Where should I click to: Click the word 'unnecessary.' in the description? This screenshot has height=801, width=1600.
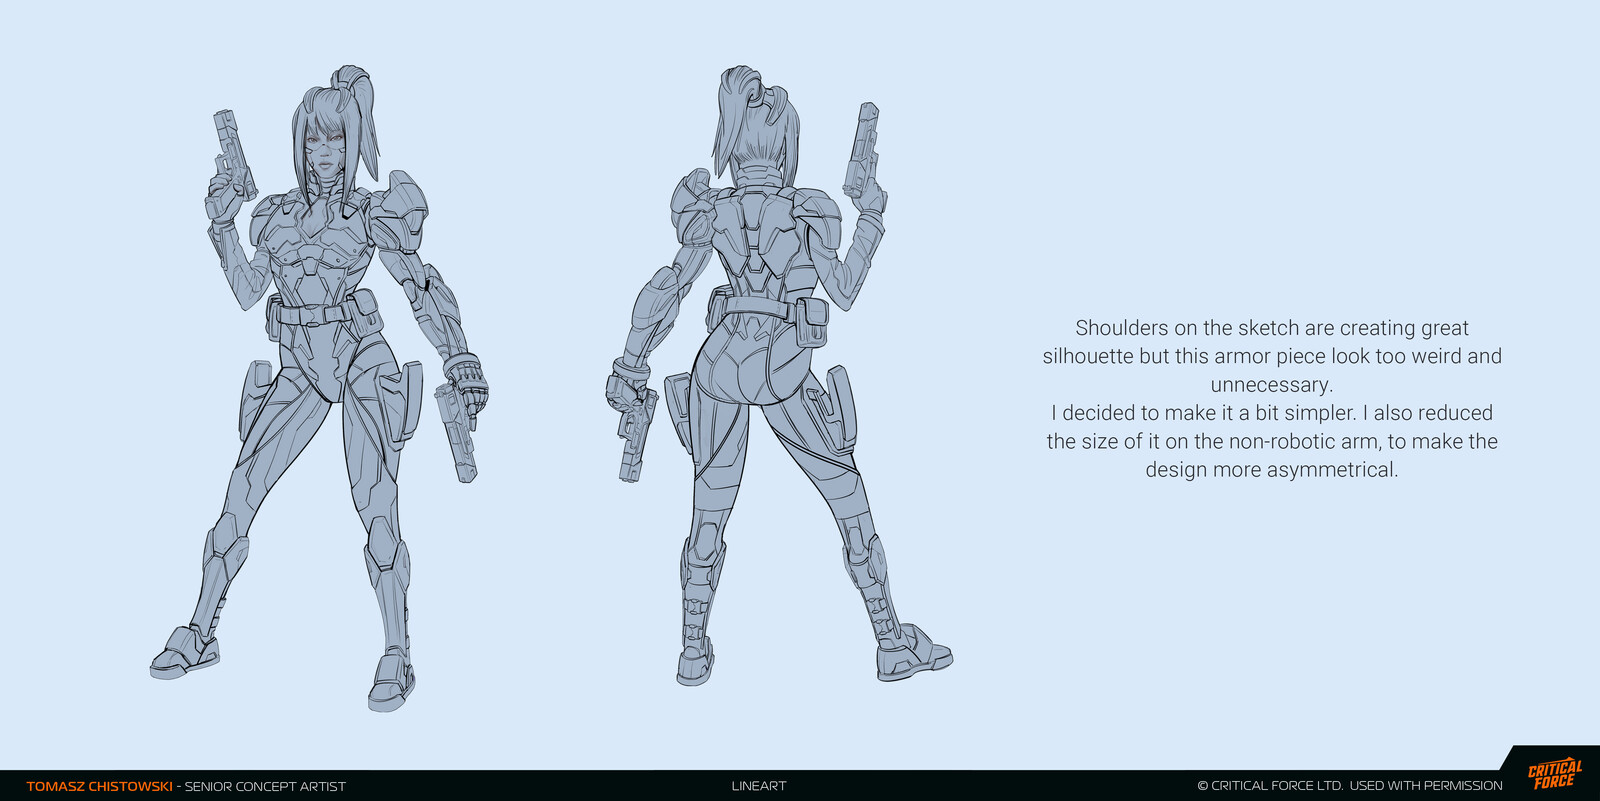(1272, 385)
